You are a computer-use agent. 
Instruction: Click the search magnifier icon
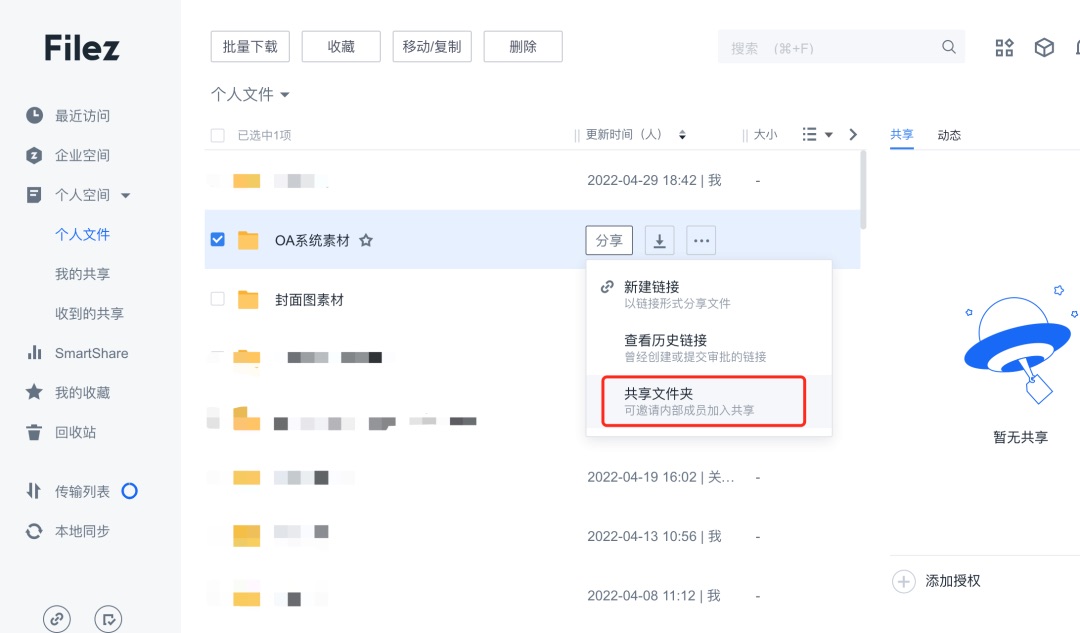coord(948,47)
